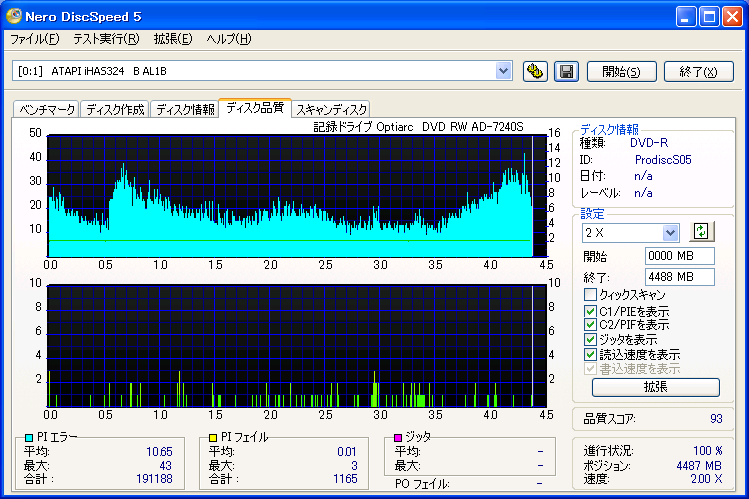Open the ヘルプ(H) menu
Image resolution: width=749 pixels, height=499 pixels.
coord(229,39)
